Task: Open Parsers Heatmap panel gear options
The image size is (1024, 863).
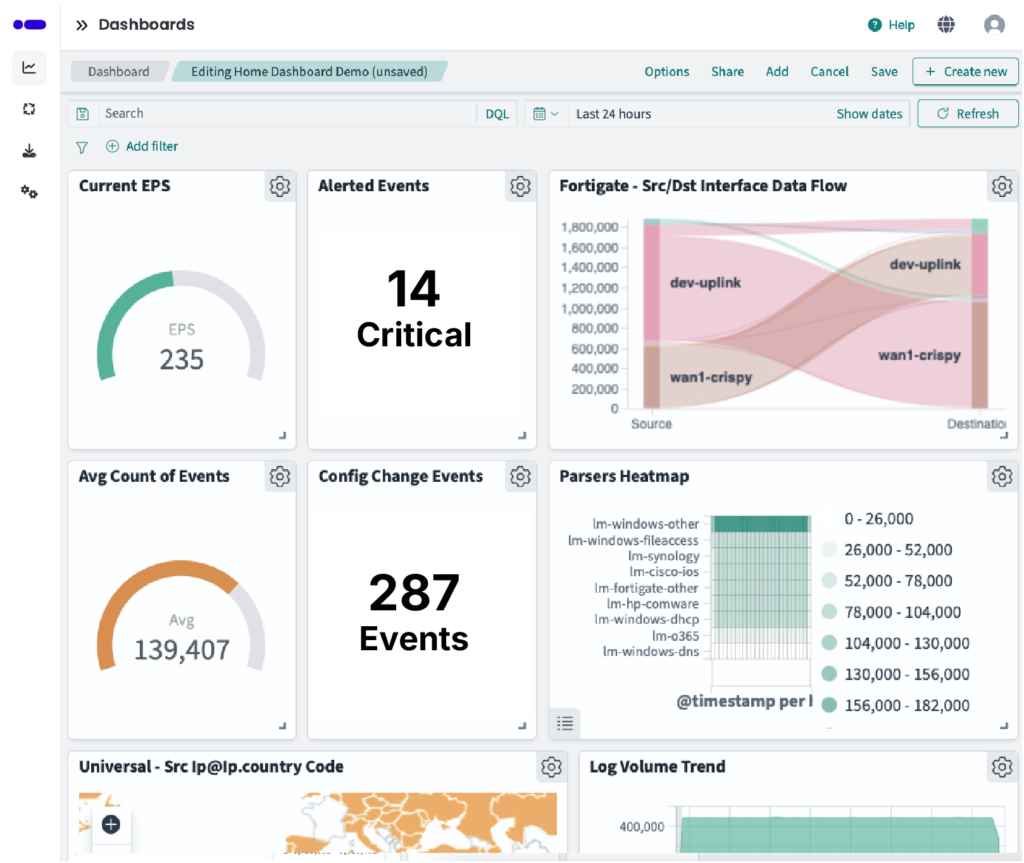Action: point(1002,476)
